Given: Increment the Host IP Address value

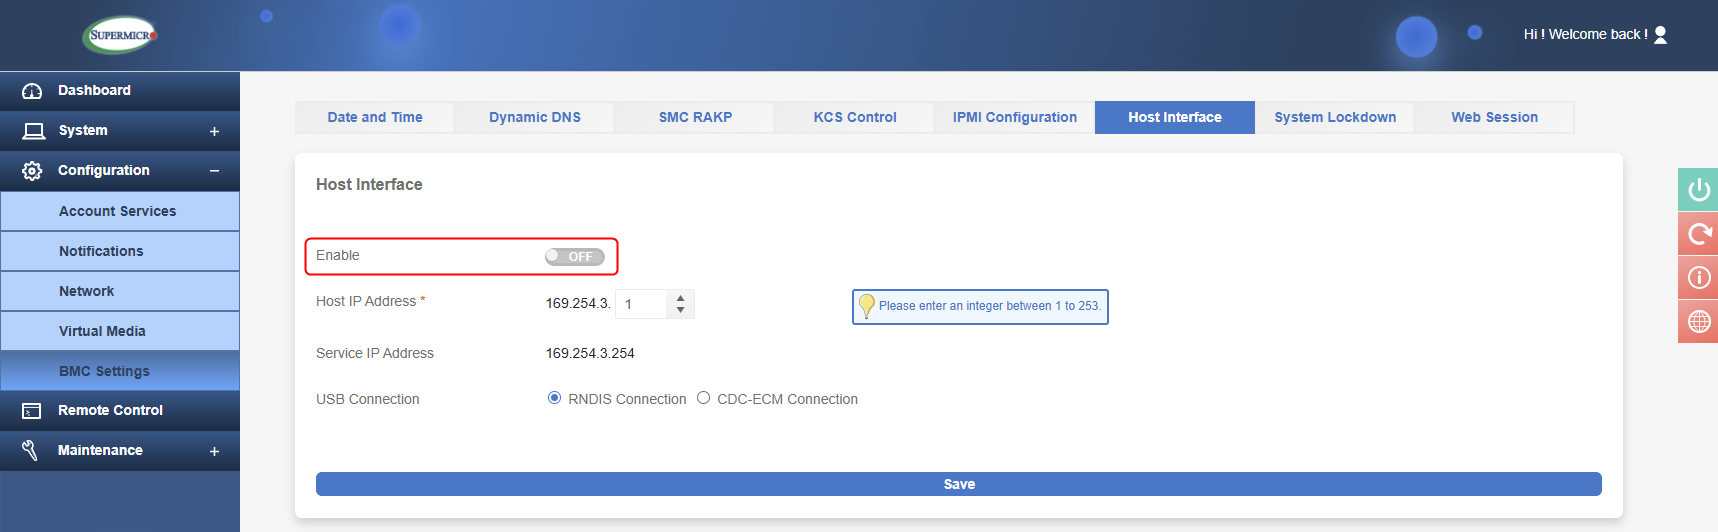Looking at the screenshot, I should click(680, 298).
